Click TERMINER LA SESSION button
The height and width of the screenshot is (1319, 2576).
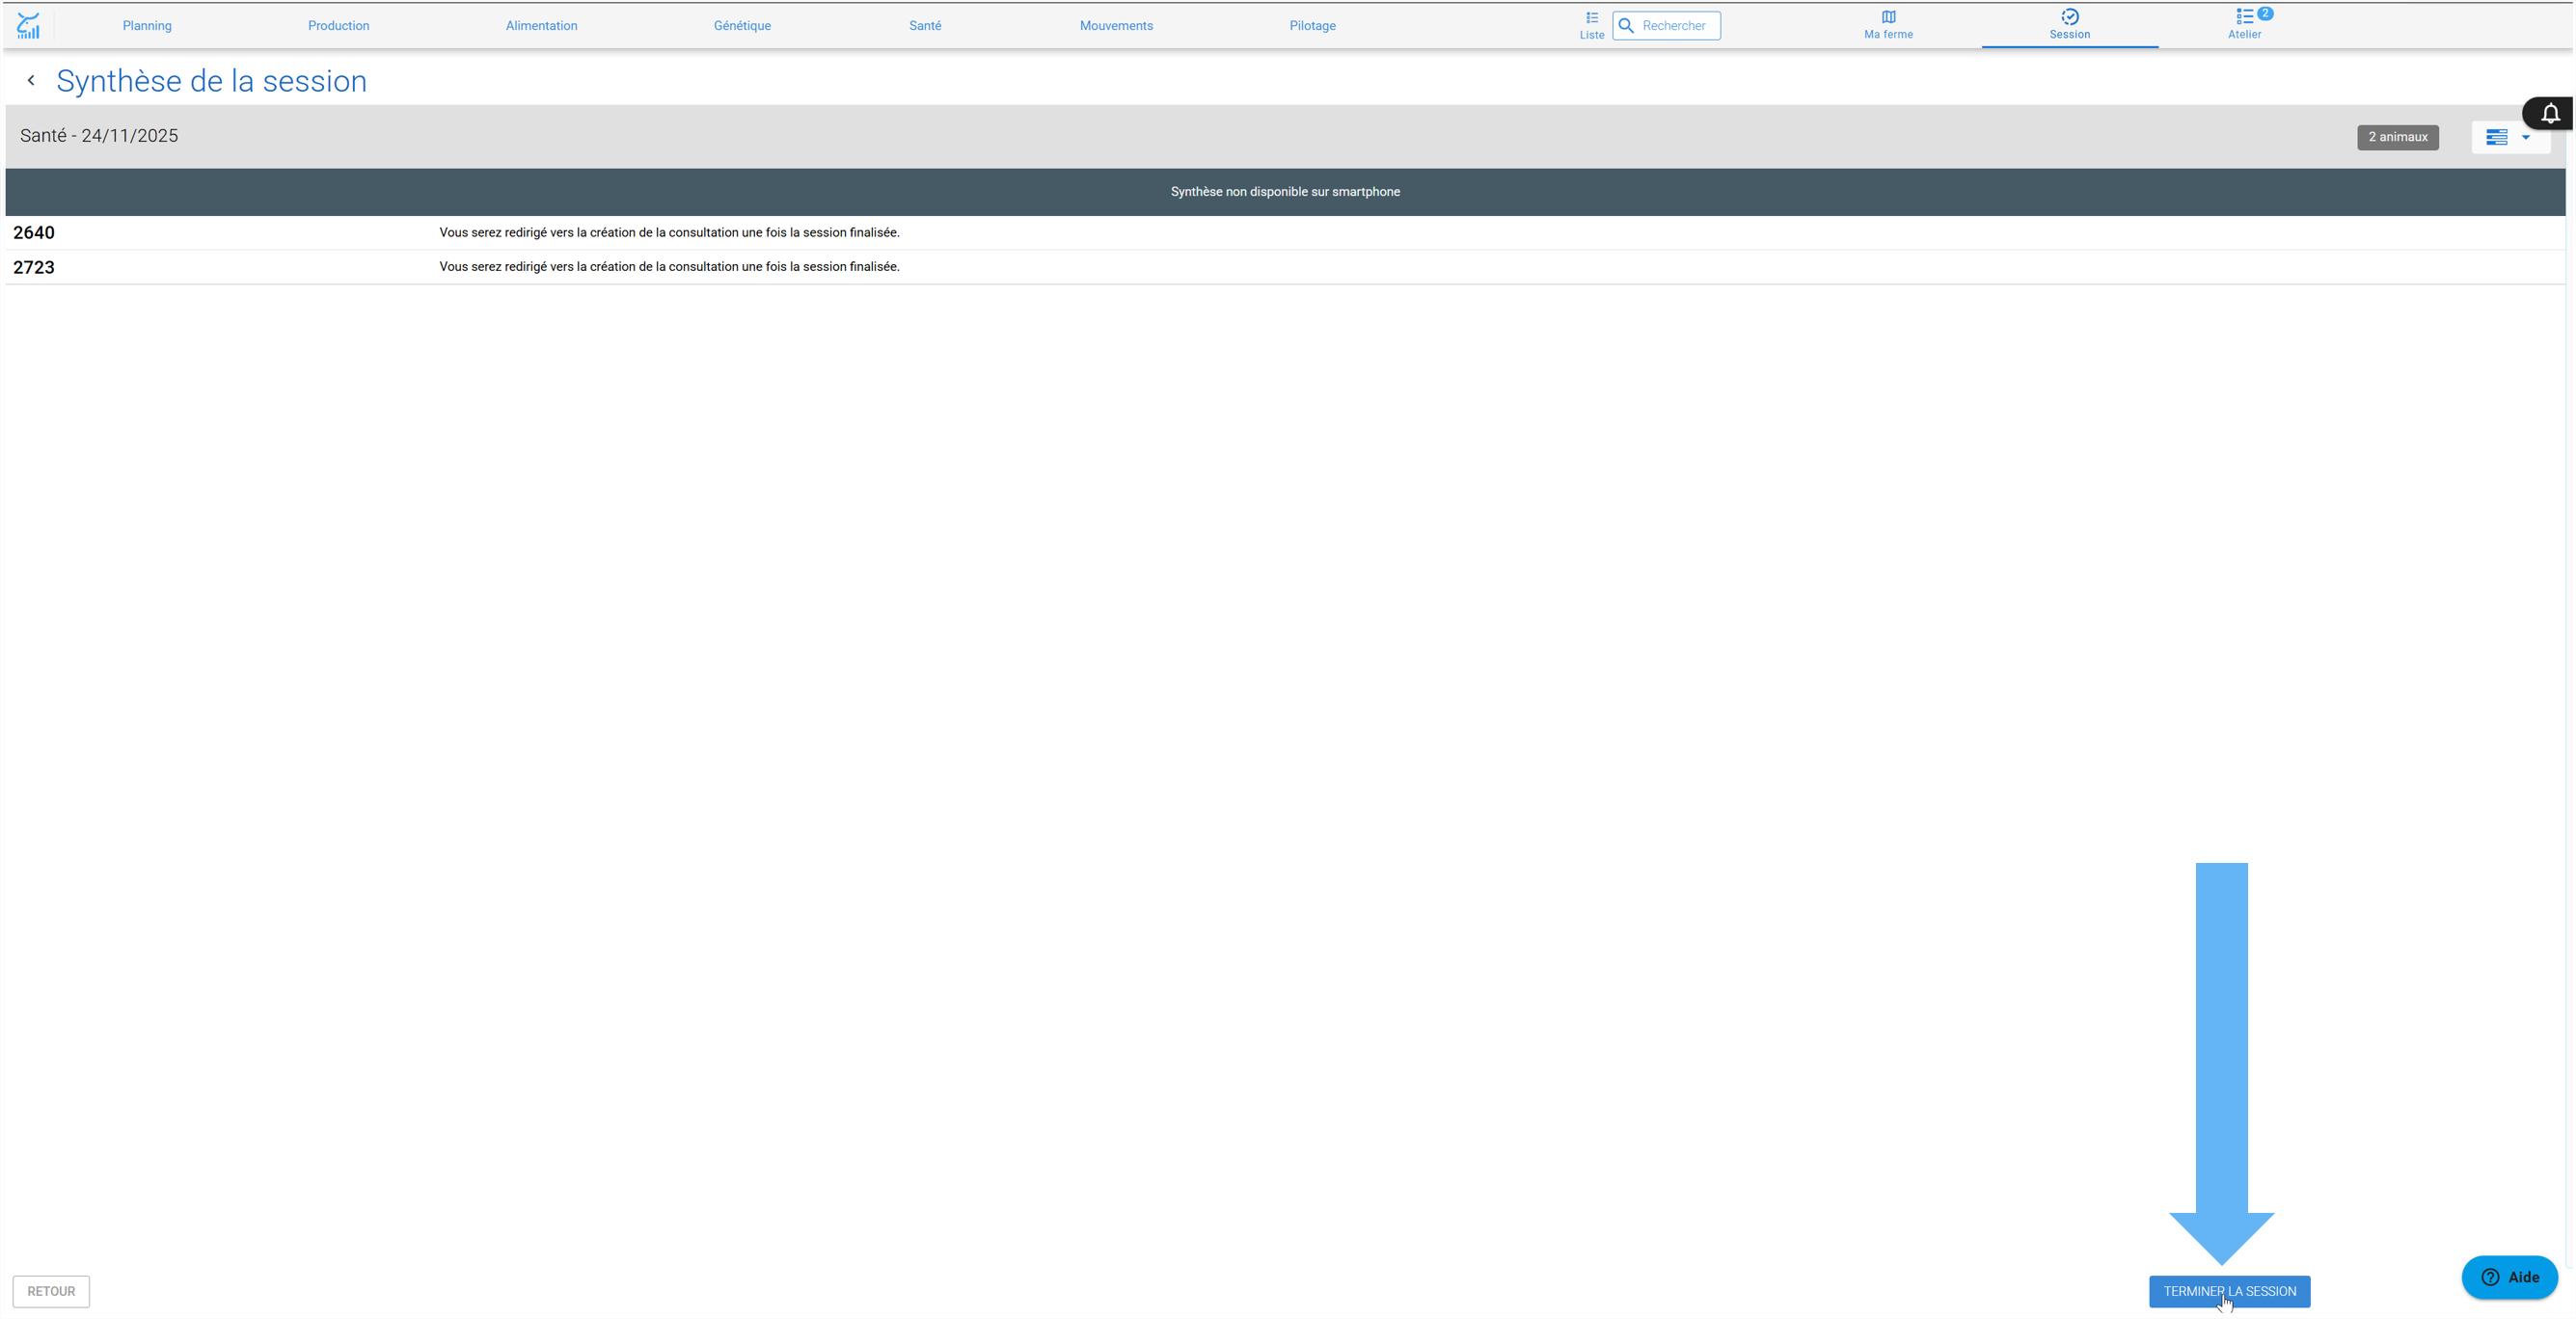pyautogui.click(x=2229, y=1291)
